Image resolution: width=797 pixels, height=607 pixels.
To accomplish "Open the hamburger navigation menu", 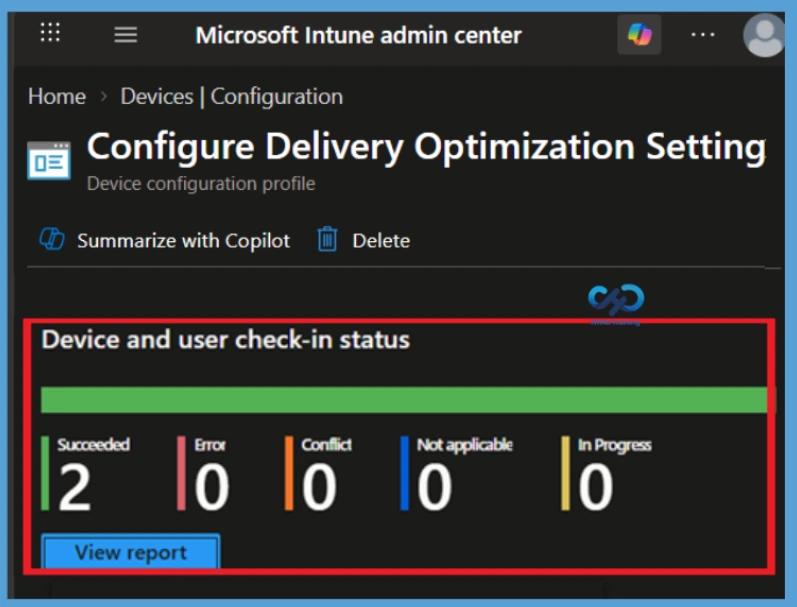I will point(126,35).
